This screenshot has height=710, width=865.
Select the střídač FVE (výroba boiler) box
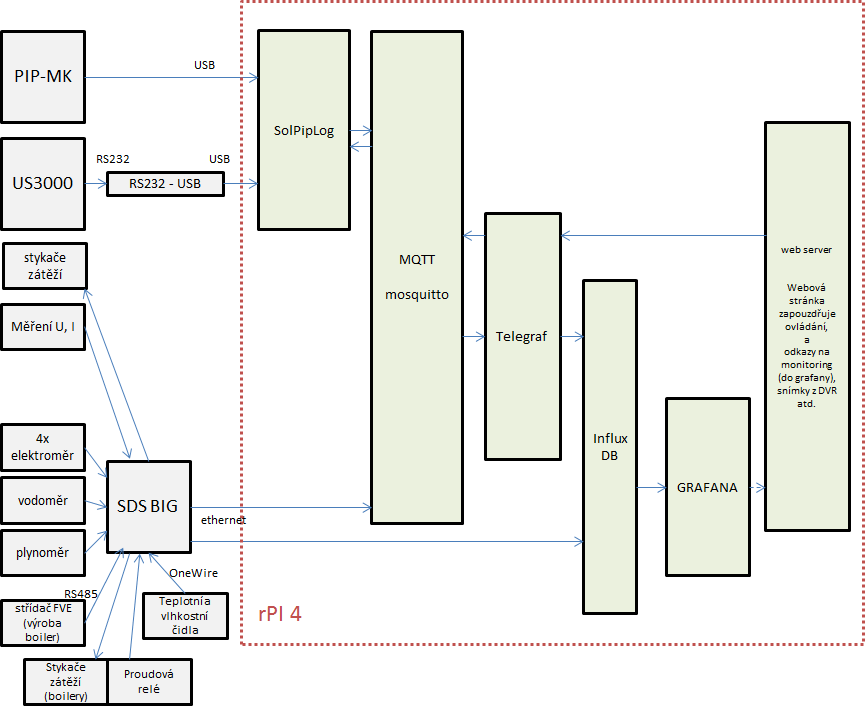point(43,623)
